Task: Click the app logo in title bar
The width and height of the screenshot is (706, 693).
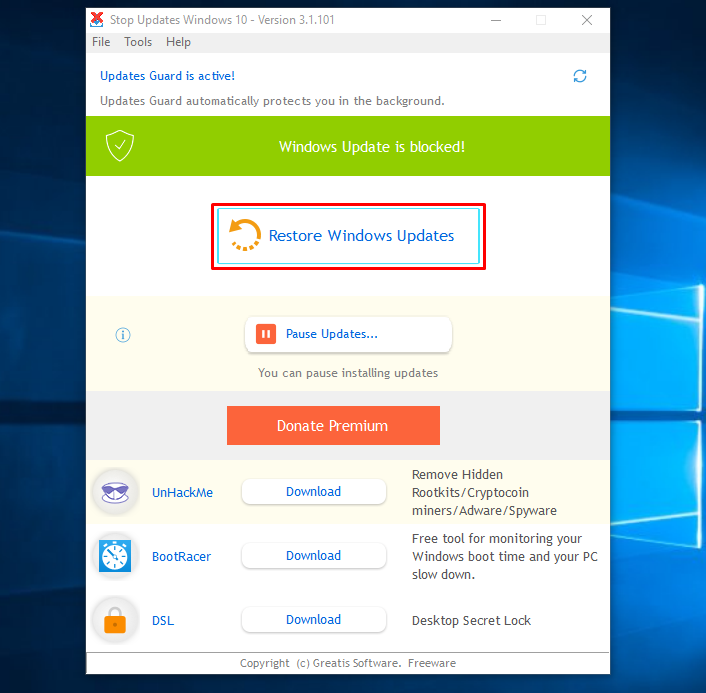Action: pyautogui.click(x=97, y=19)
